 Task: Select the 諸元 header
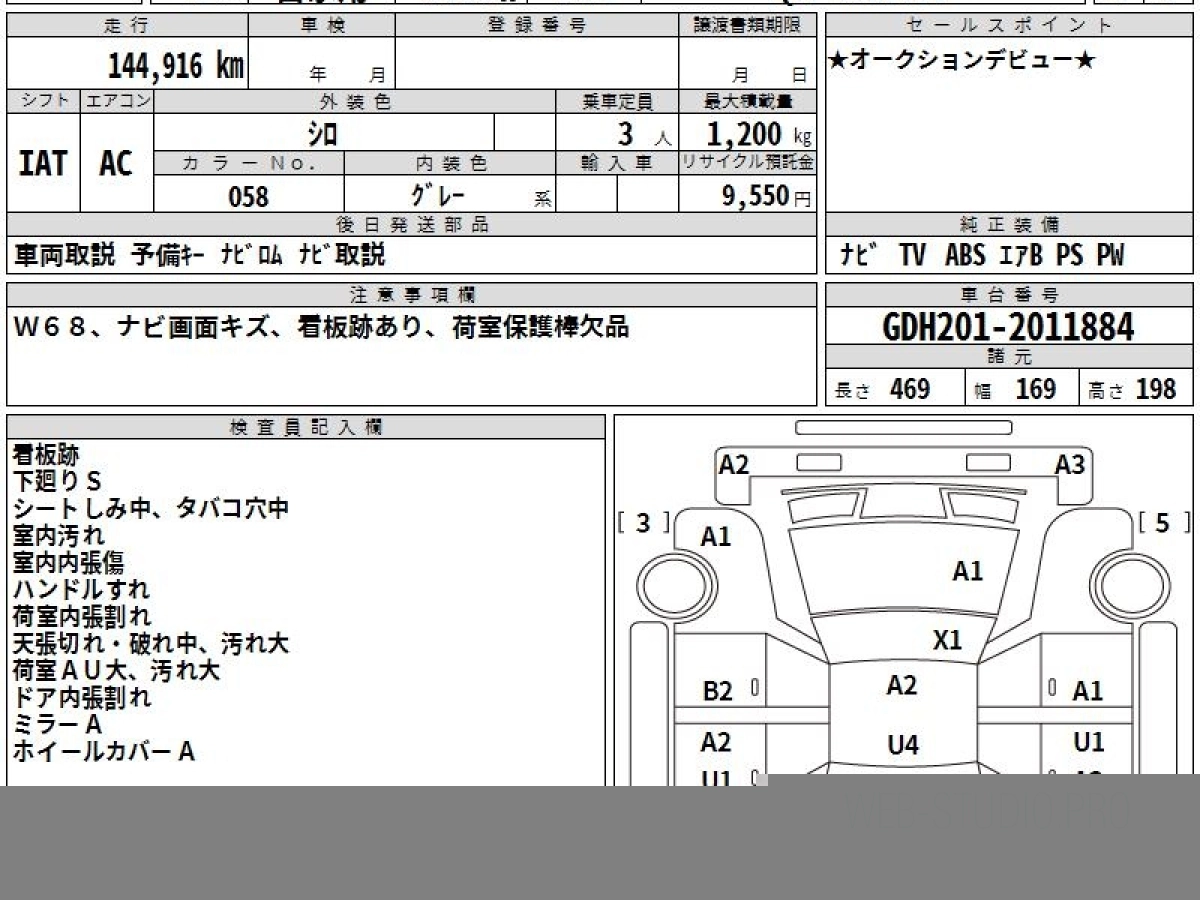click(1010, 357)
